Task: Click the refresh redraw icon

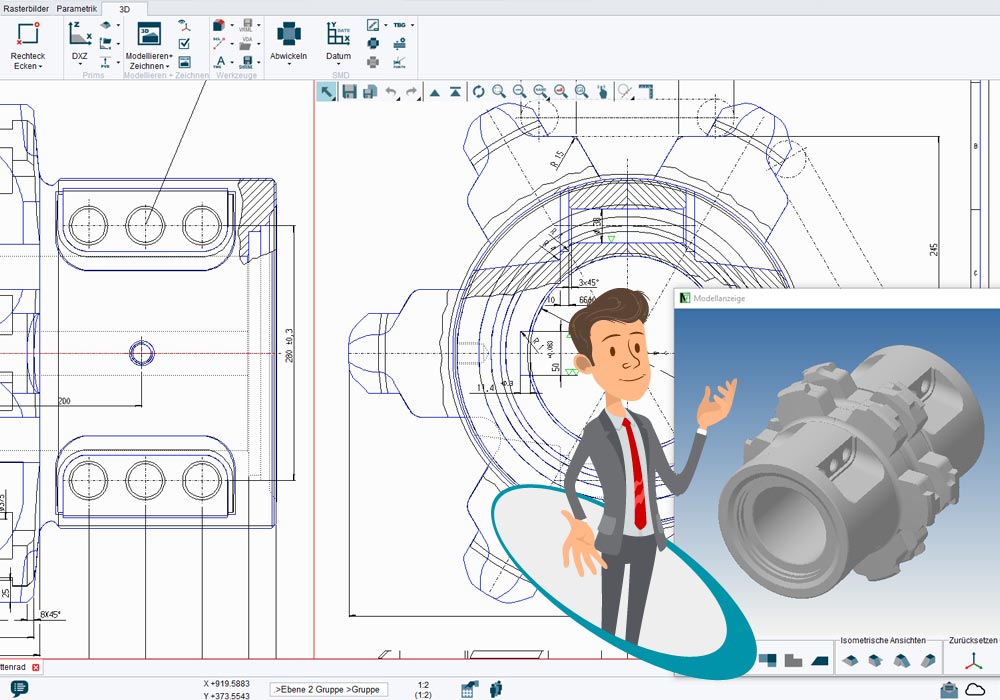Action: (478, 92)
